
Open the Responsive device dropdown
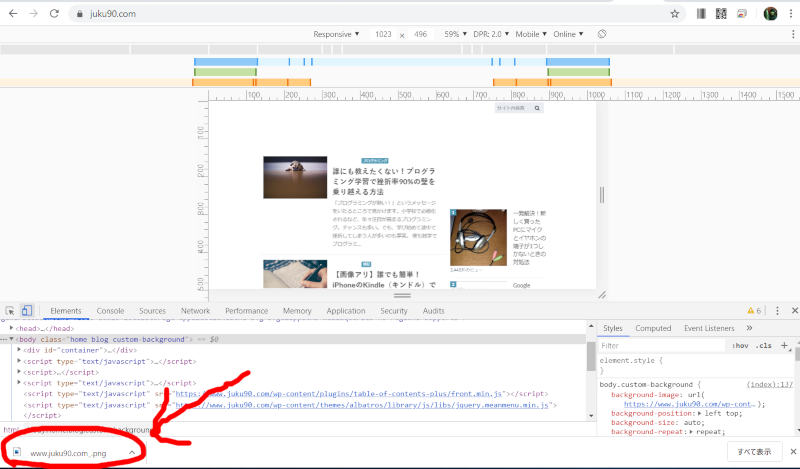pyautogui.click(x=336, y=34)
